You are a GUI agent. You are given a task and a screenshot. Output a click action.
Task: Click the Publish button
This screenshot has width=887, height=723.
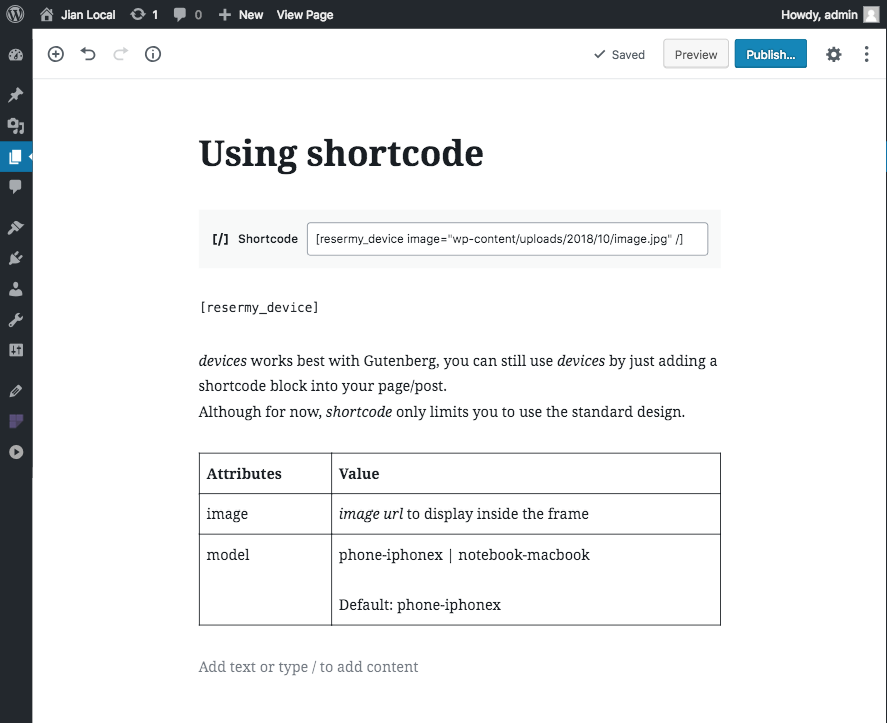tap(770, 54)
